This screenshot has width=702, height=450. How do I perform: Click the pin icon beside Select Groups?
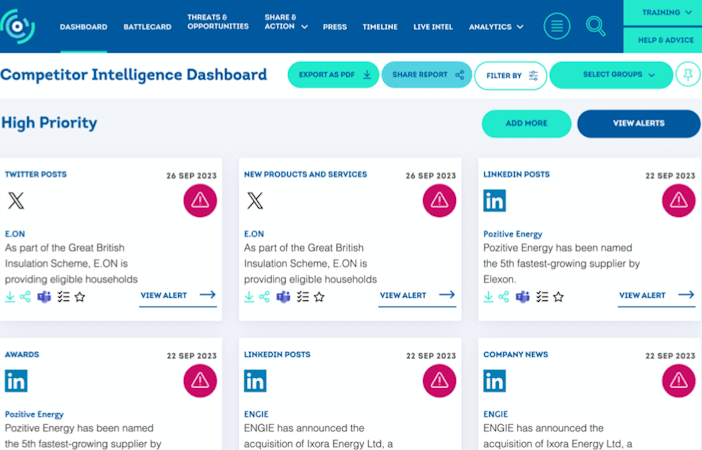687,75
